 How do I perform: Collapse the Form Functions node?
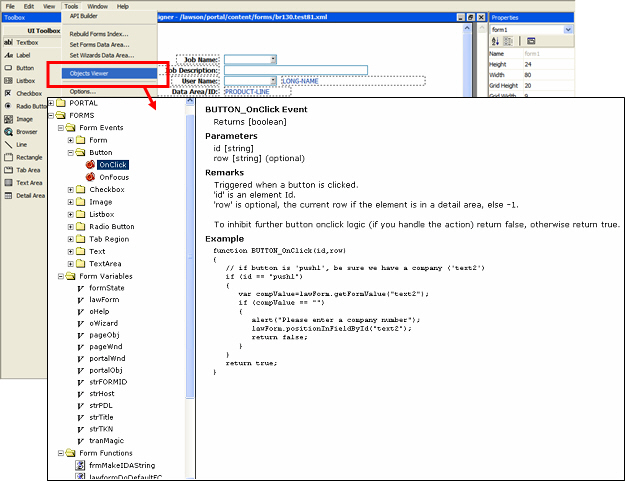pos(61,453)
